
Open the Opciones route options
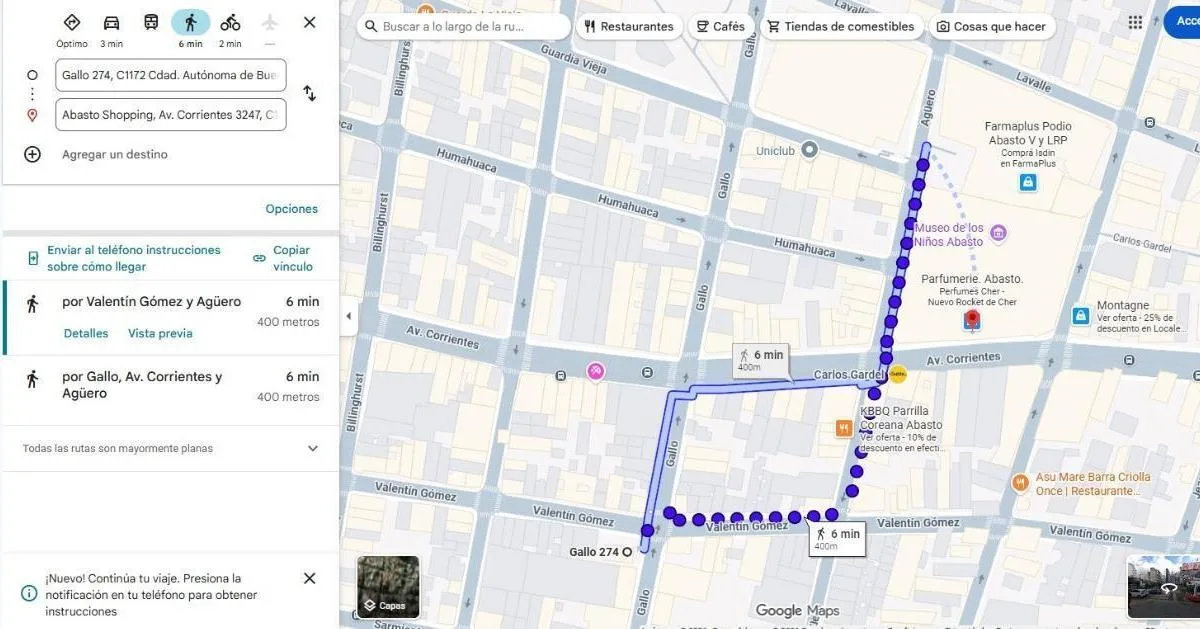[291, 209]
